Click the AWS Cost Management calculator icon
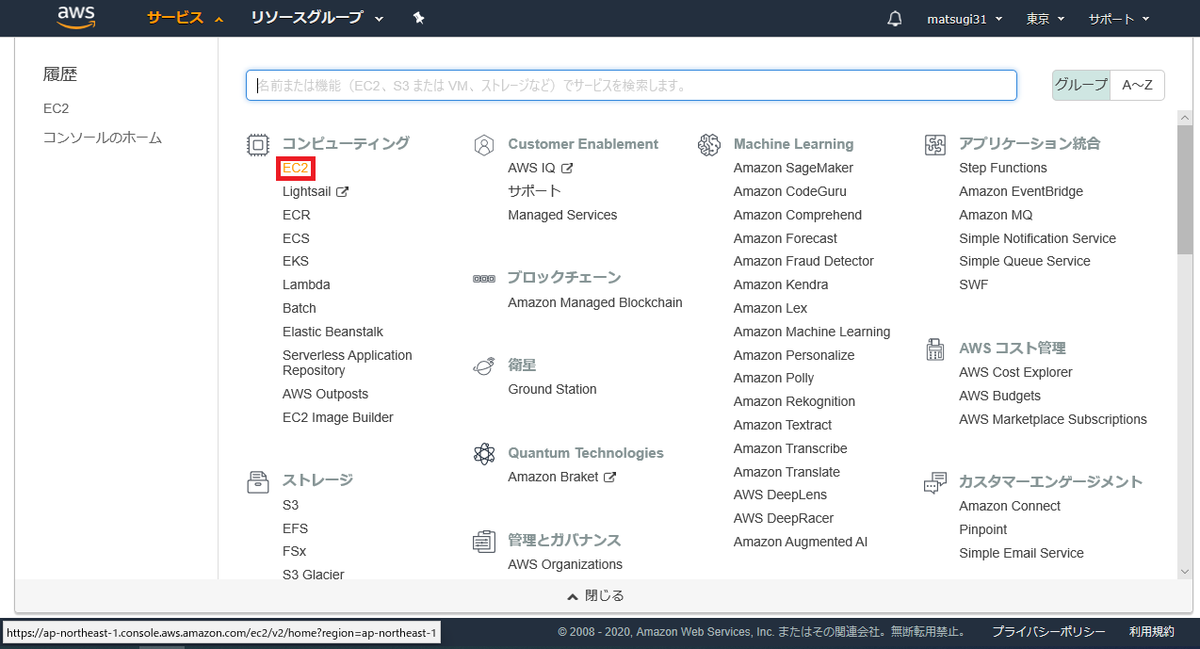 pyautogui.click(x=935, y=349)
